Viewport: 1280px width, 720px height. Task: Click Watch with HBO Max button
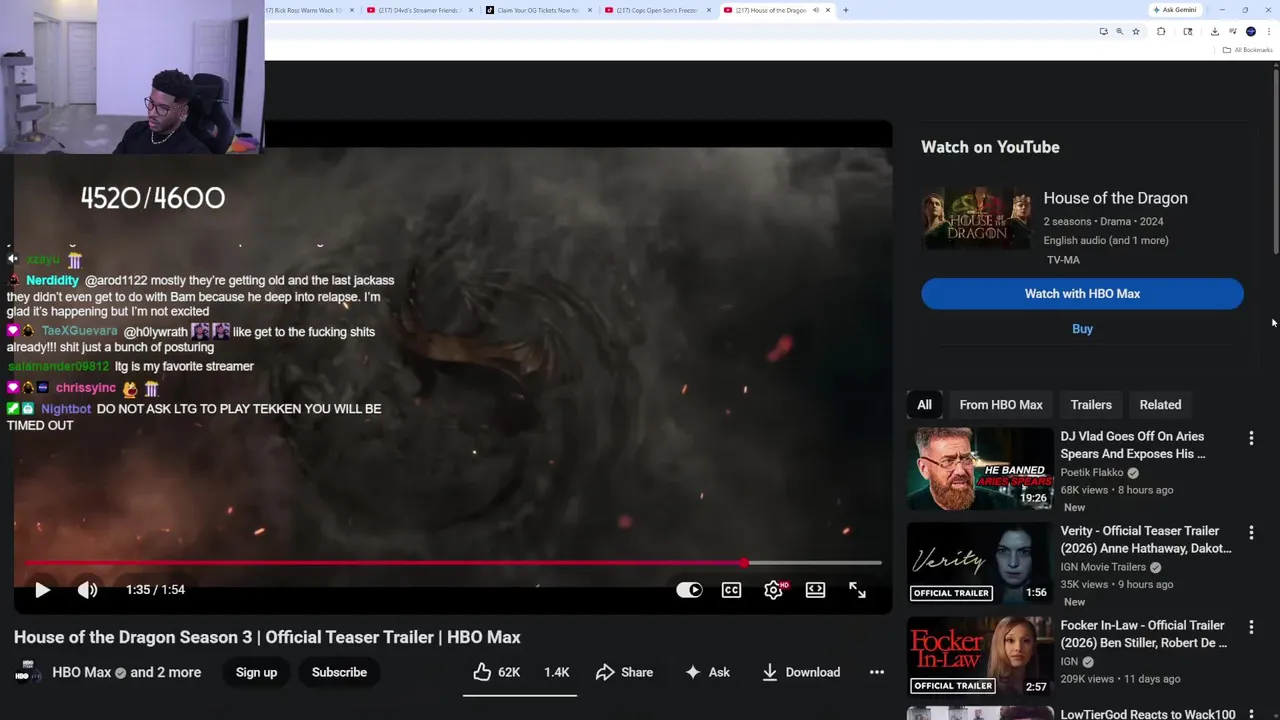pyautogui.click(x=1082, y=294)
